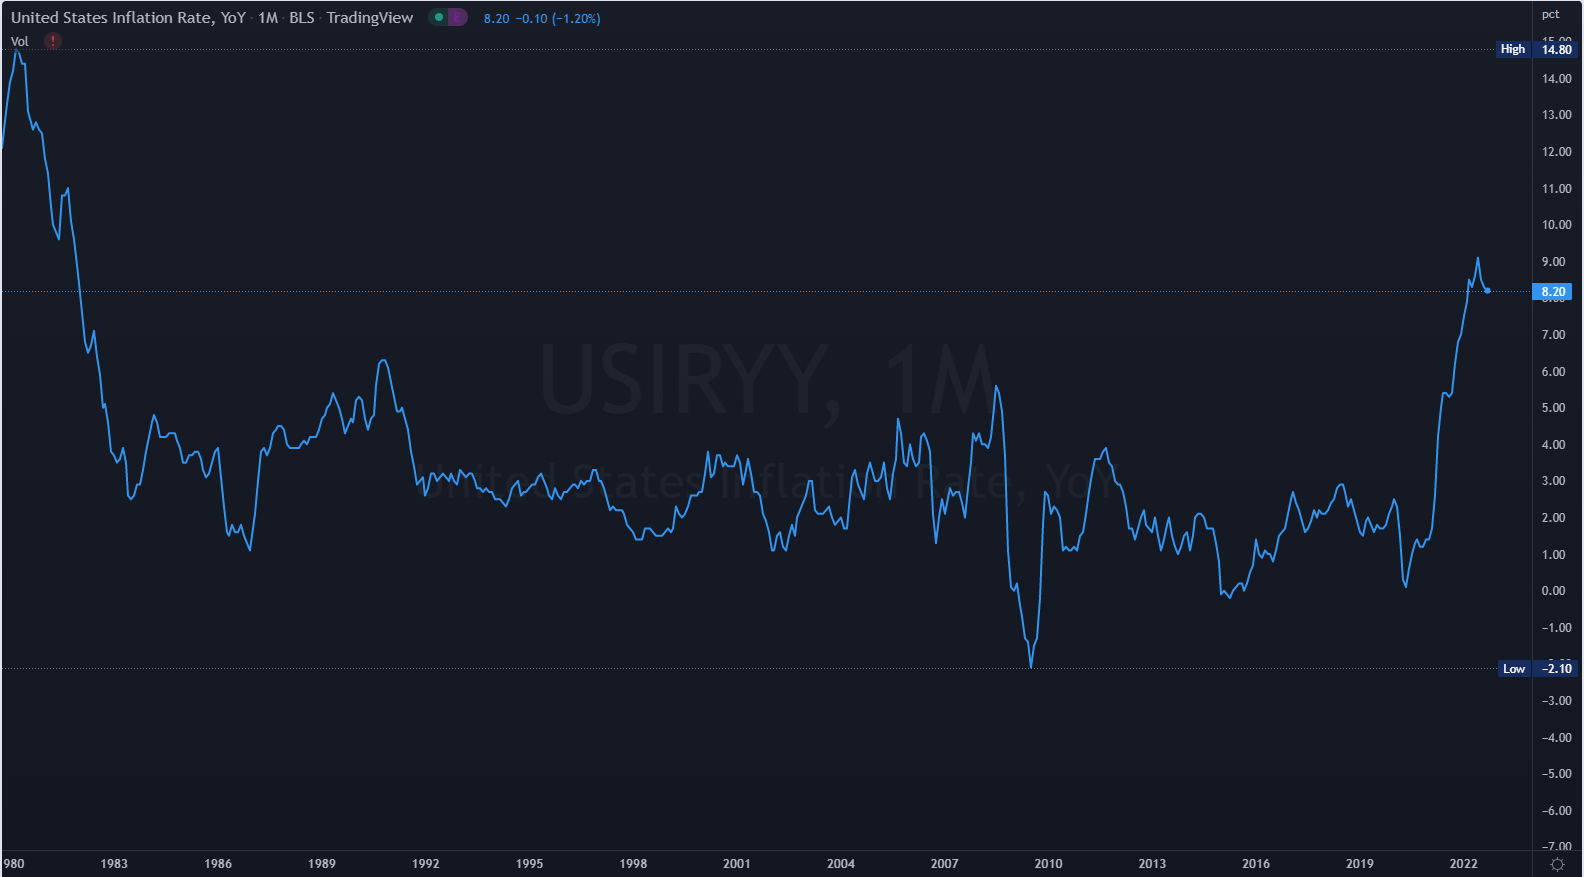Click the pct unit label above price scale
Viewport: 1584px width, 877px height.
[1551, 14]
